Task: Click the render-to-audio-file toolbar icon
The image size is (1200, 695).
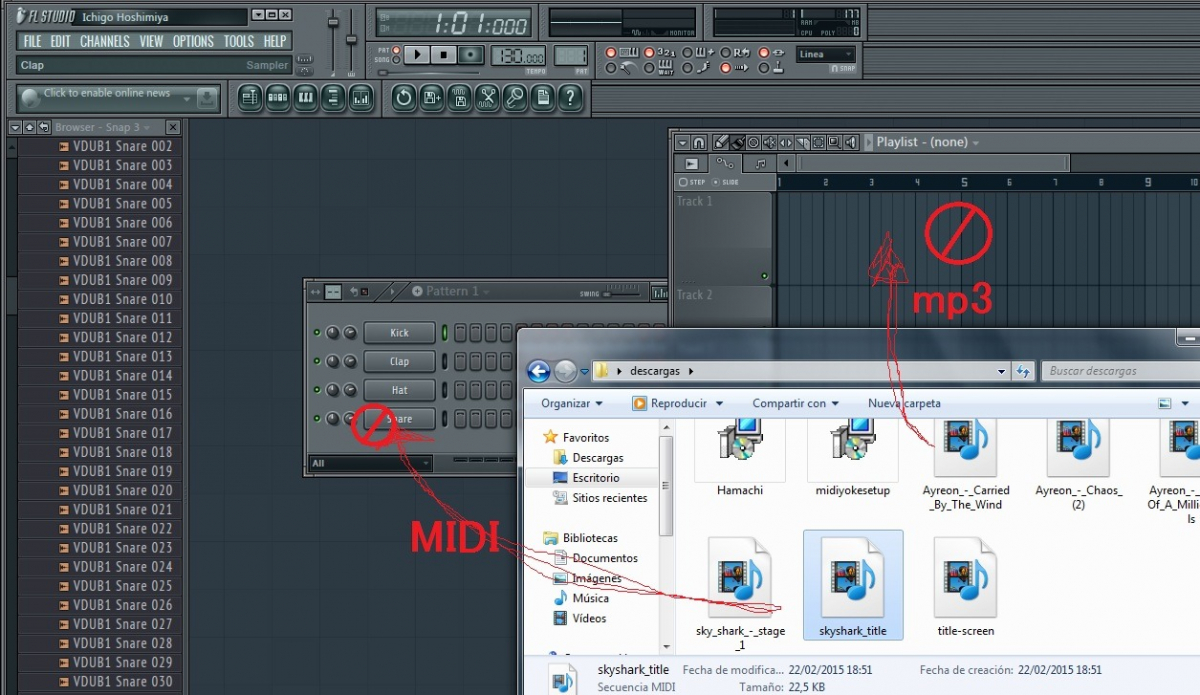Action: (459, 98)
